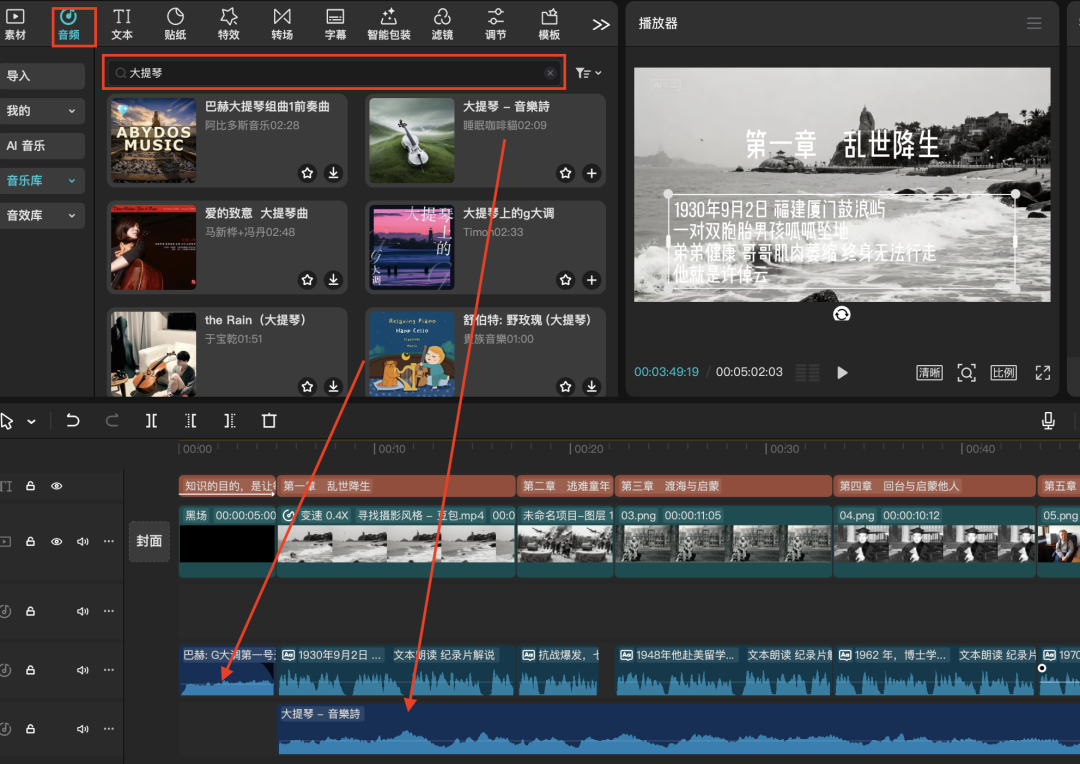Switch to the 特效 tab
This screenshot has height=764, width=1080.
pyautogui.click(x=228, y=24)
